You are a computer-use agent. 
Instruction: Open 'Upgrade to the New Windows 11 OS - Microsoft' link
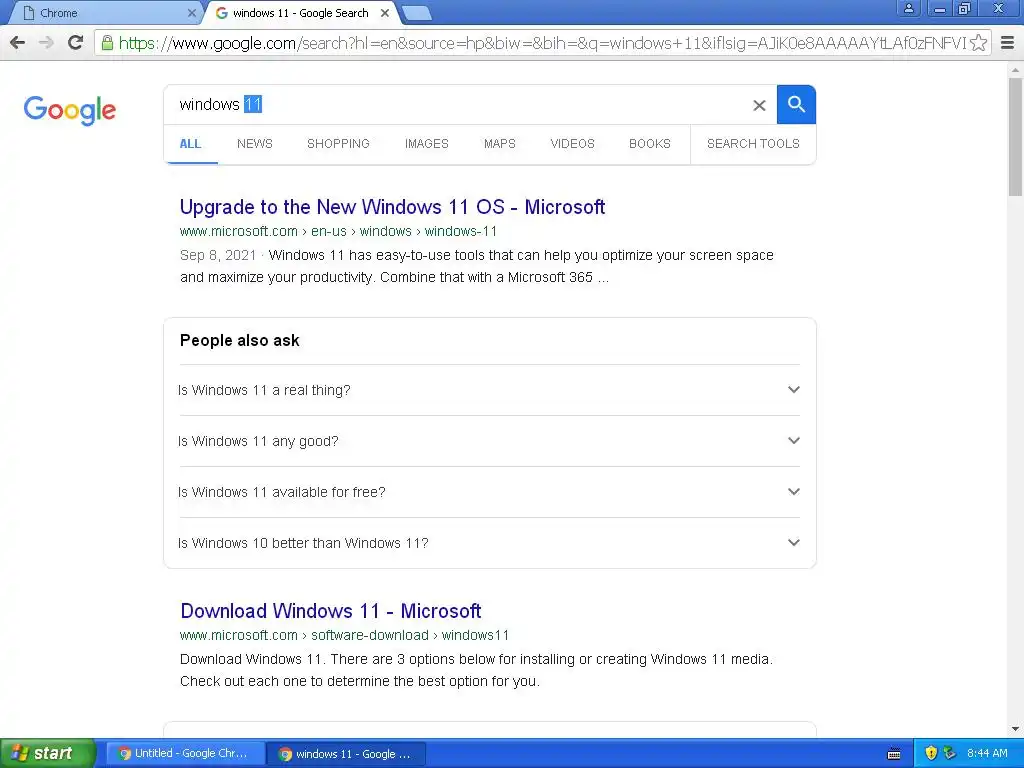(x=392, y=207)
